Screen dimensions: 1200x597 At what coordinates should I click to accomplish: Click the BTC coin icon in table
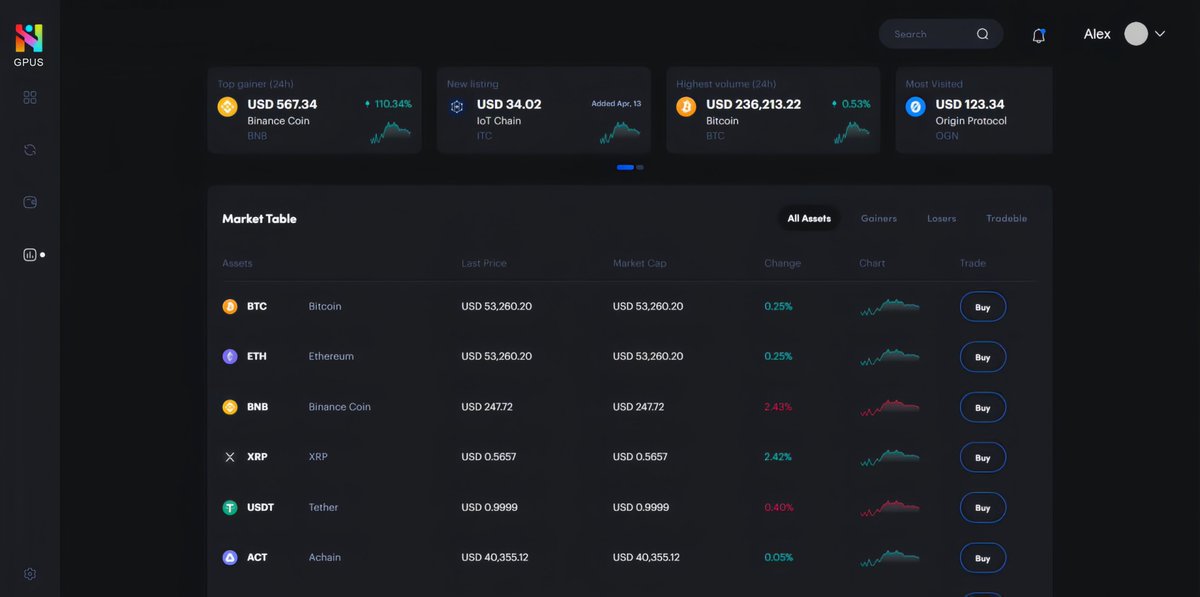tap(230, 307)
